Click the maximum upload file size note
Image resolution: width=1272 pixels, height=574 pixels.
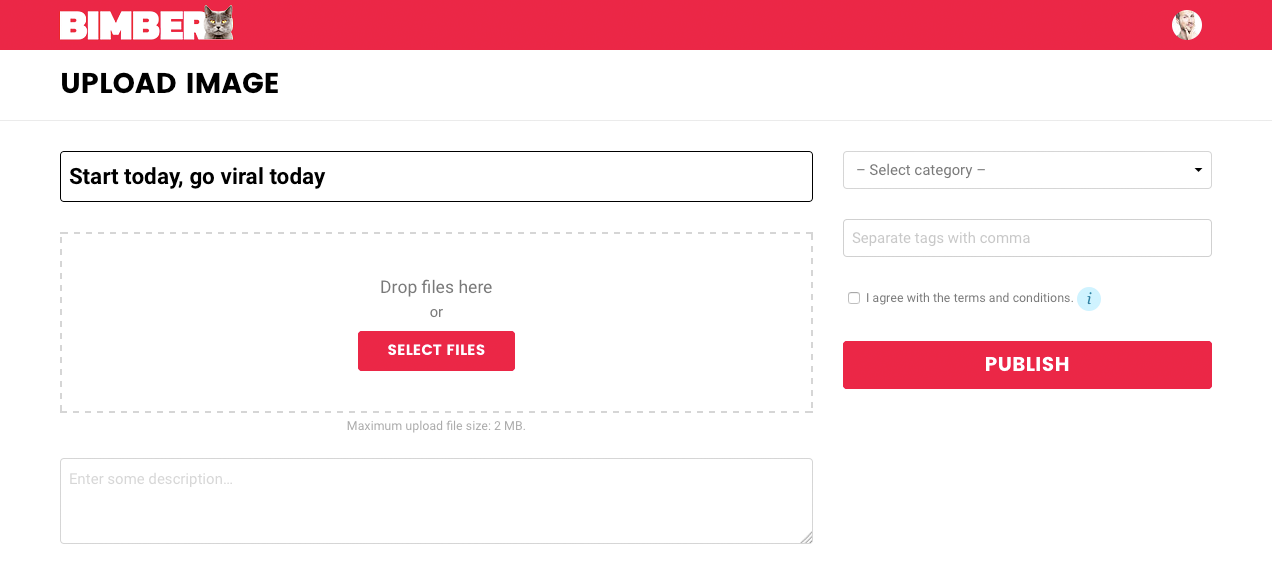tap(436, 426)
